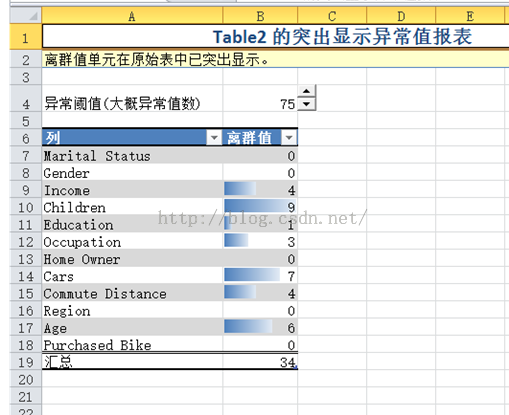The image size is (509, 415).
Task: Select column E header
Action: point(470,16)
